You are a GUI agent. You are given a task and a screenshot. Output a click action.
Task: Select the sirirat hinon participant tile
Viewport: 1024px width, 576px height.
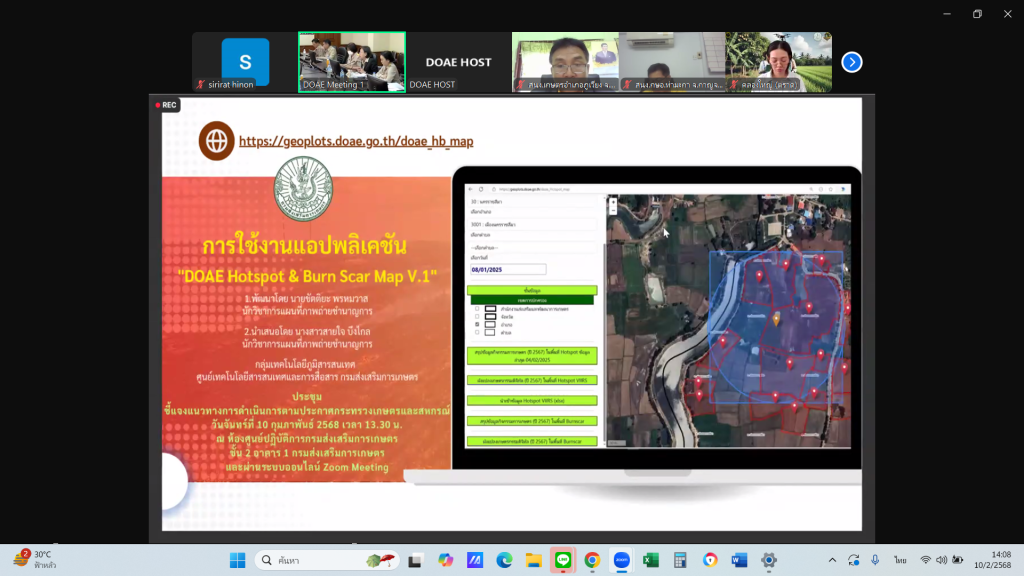[245, 62]
